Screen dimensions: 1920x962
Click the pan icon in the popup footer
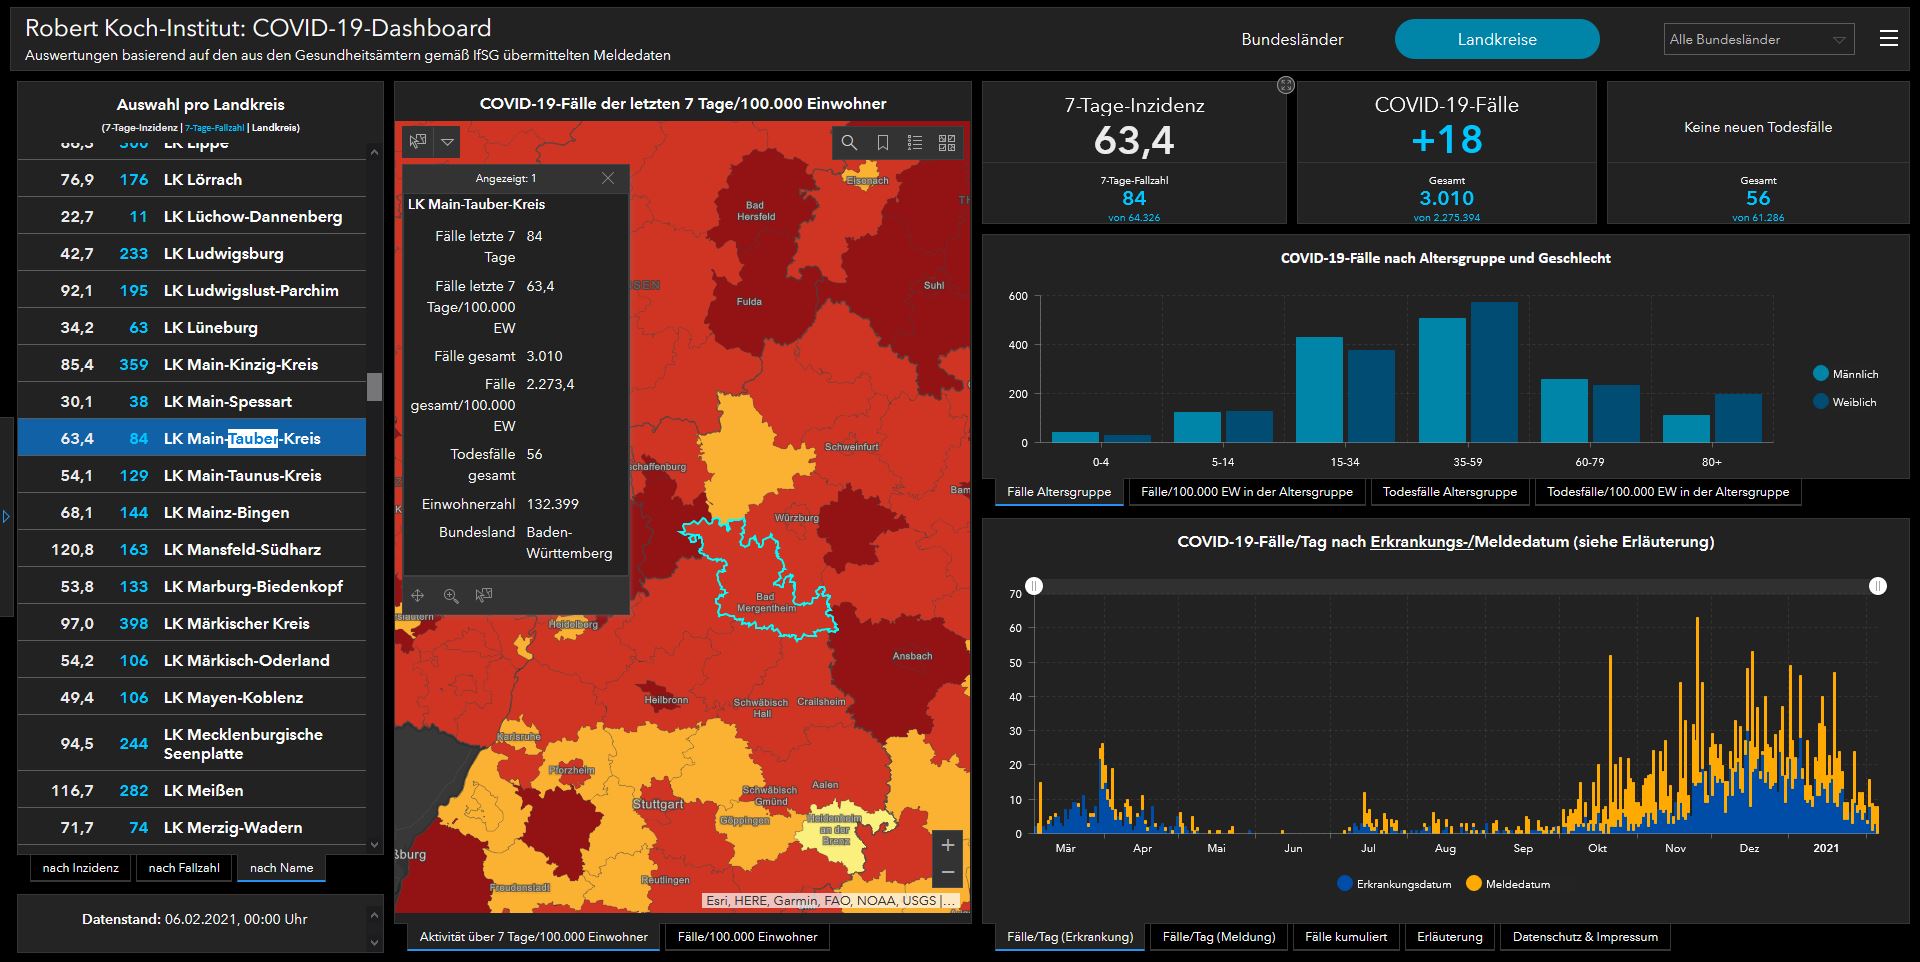418,596
